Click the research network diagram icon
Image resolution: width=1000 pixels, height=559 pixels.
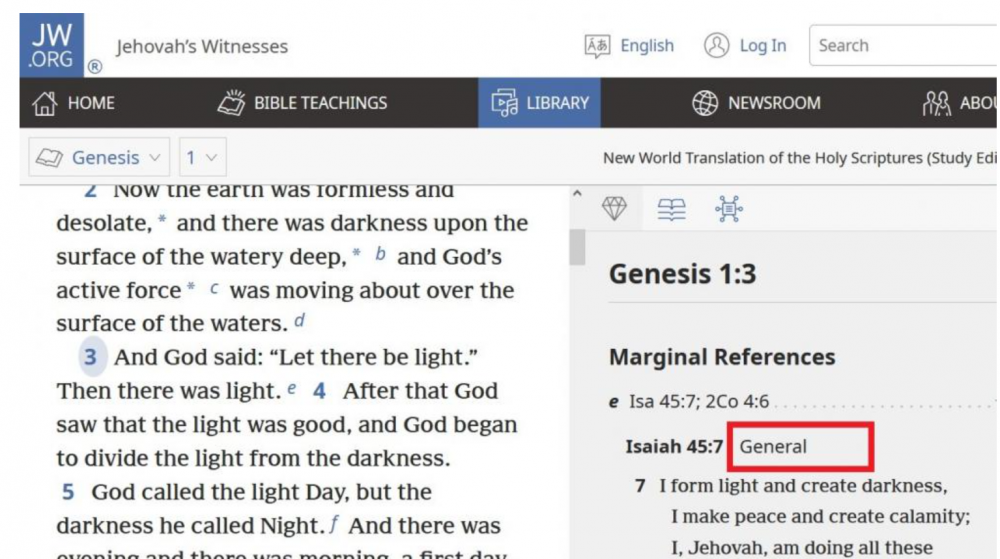click(x=727, y=208)
